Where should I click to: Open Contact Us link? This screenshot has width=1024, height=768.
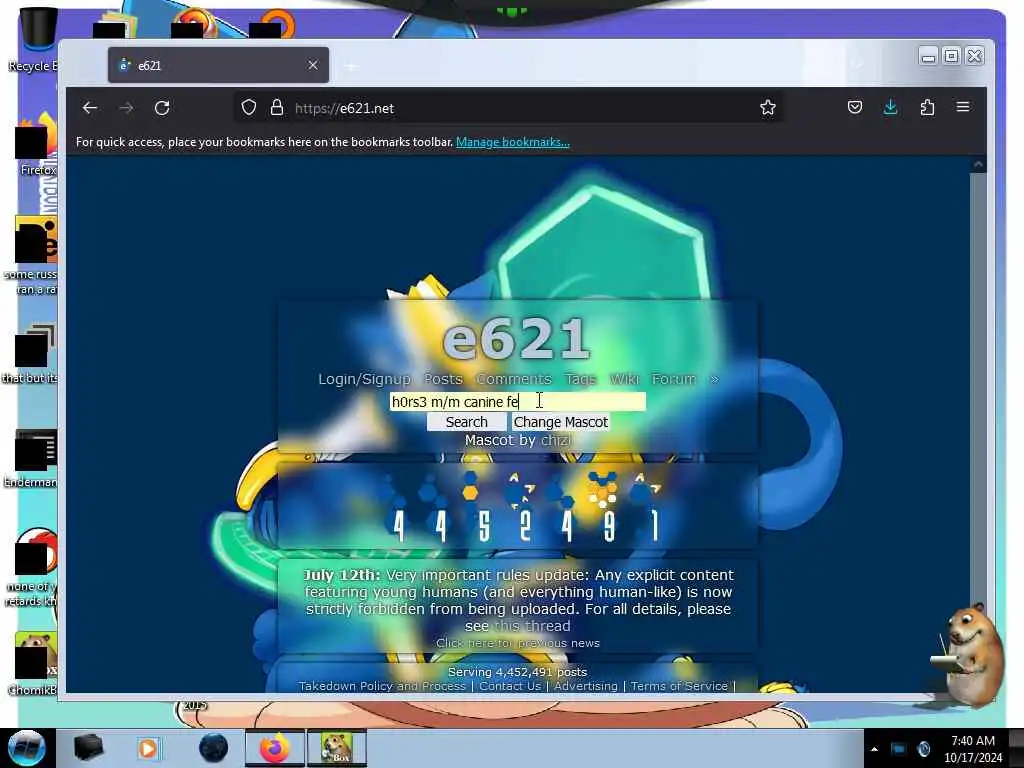510,686
